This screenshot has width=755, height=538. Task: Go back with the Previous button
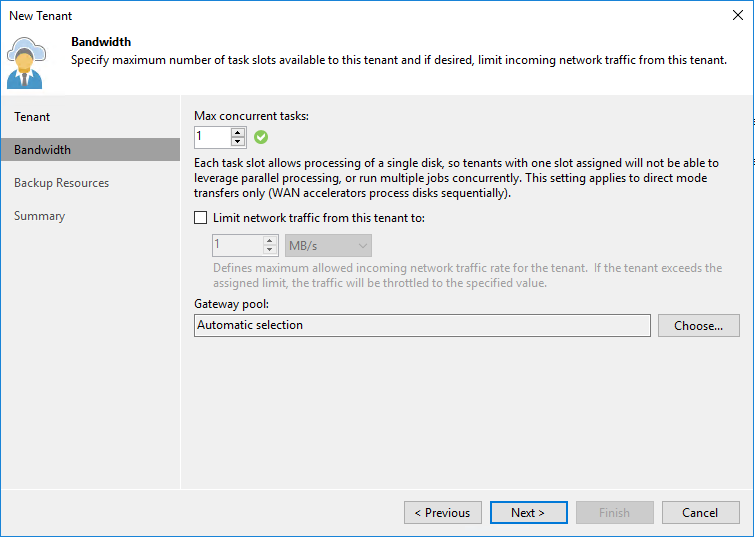click(443, 512)
